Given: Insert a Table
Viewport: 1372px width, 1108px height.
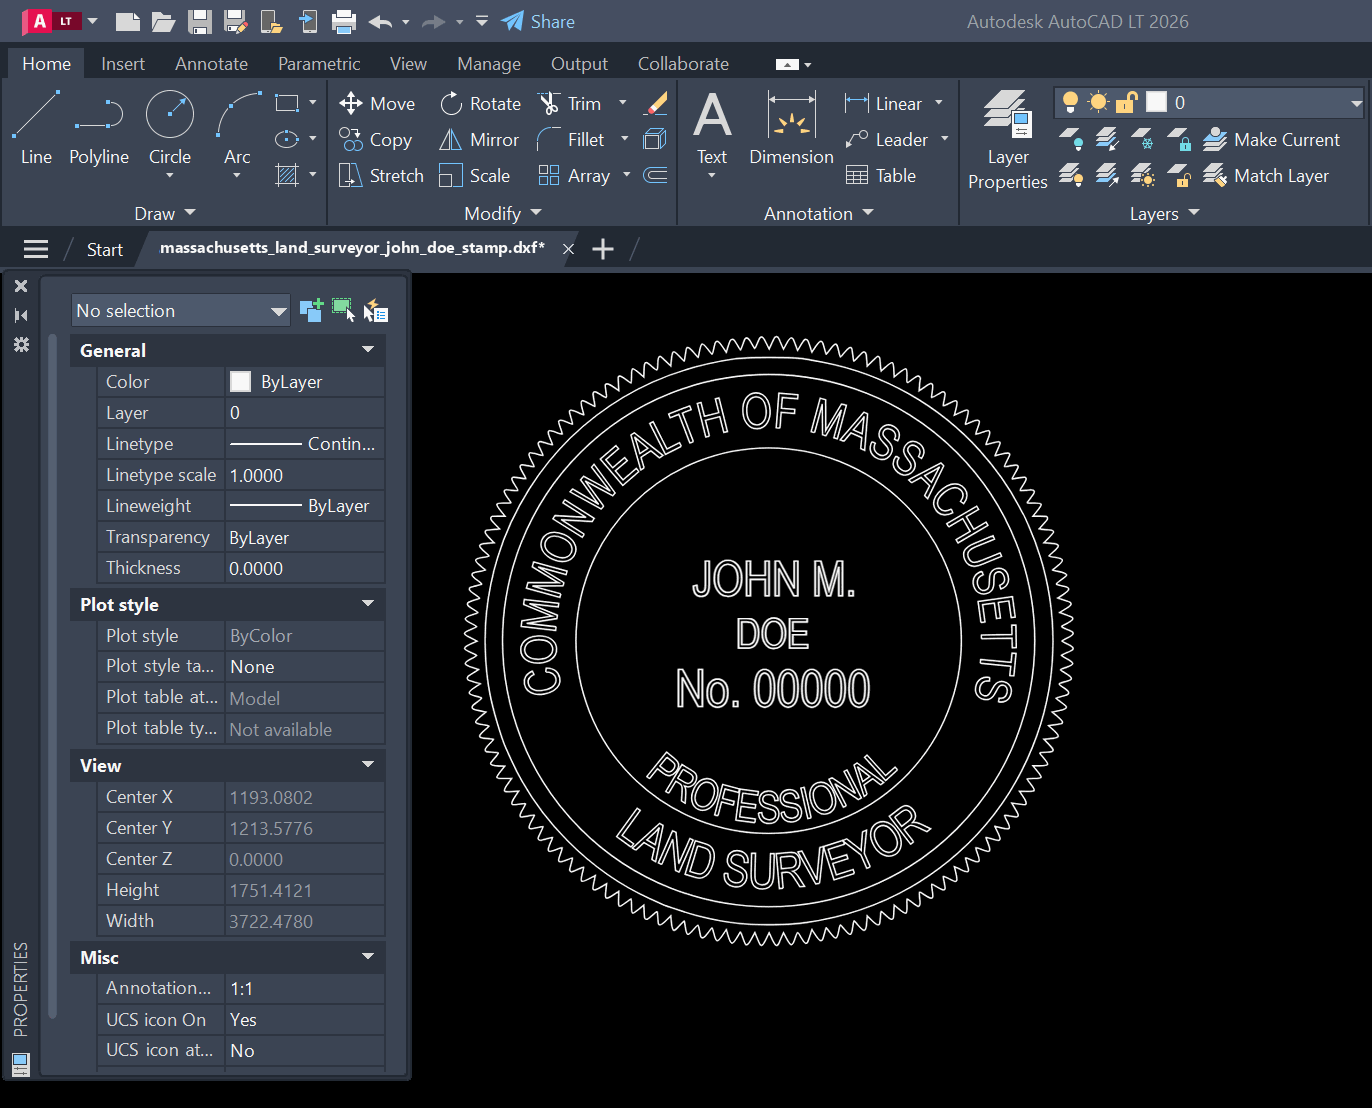Looking at the screenshot, I should click(881, 176).
